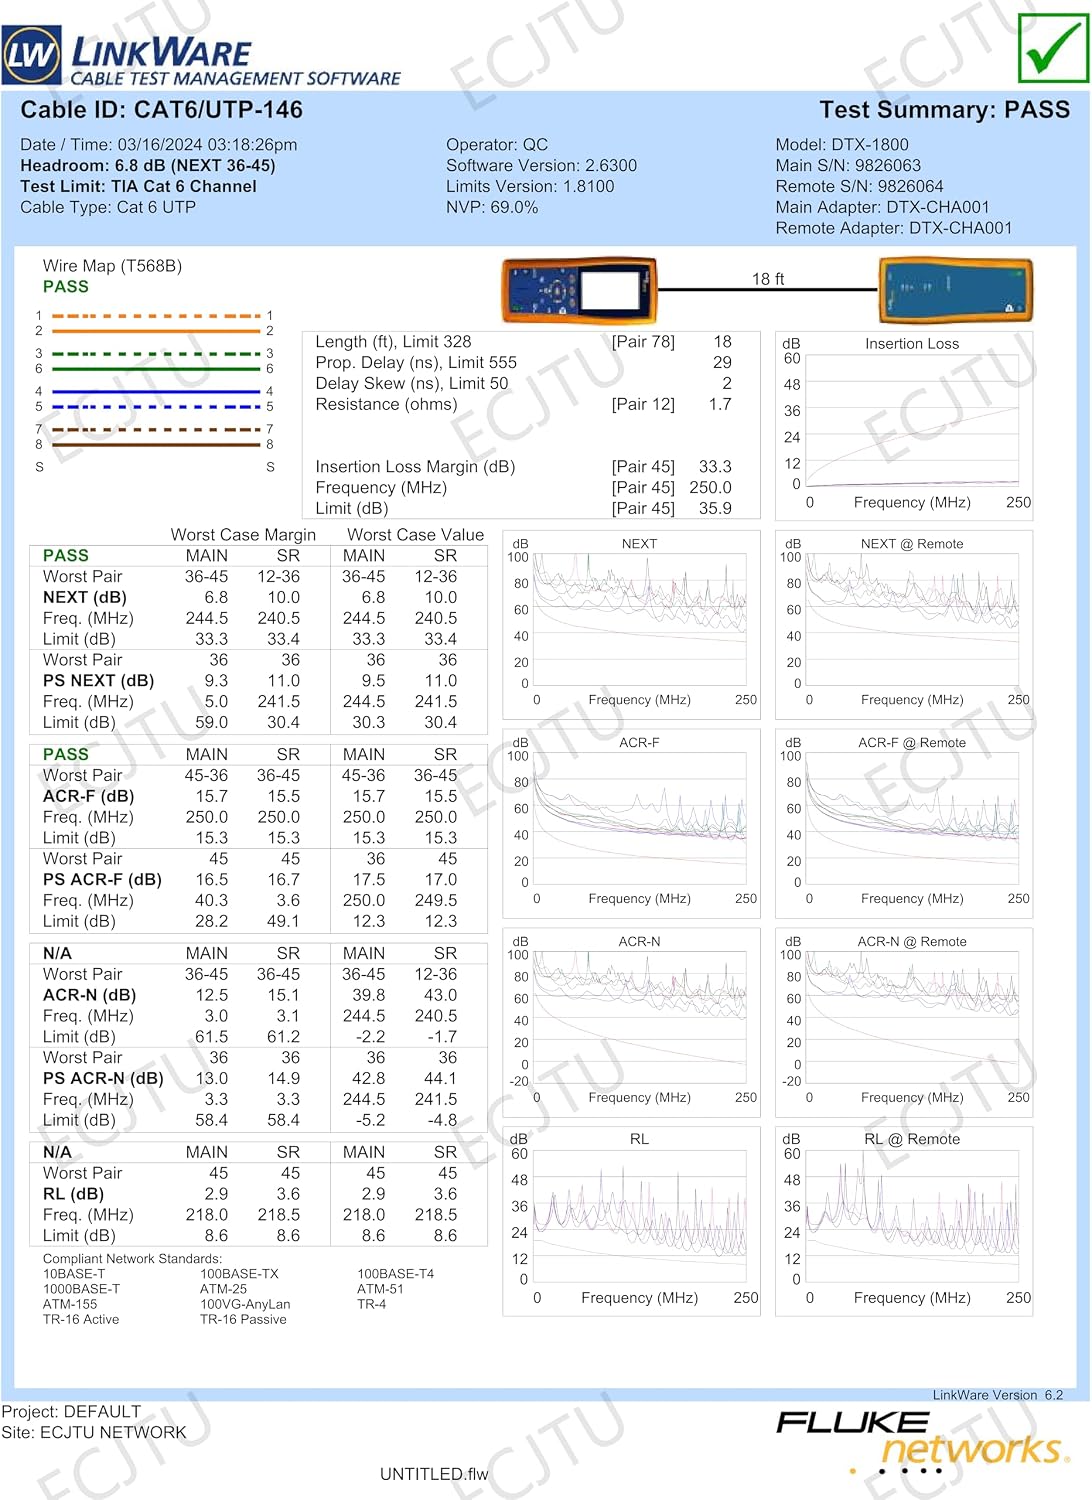
Task: Select the "TR-16 Passive" standard entry
Action: pos(243,1319)
